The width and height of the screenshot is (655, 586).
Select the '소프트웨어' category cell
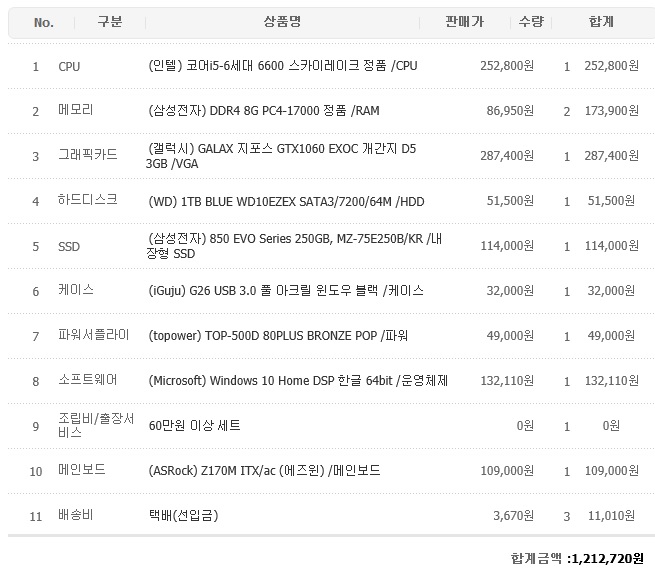(88, 380)
